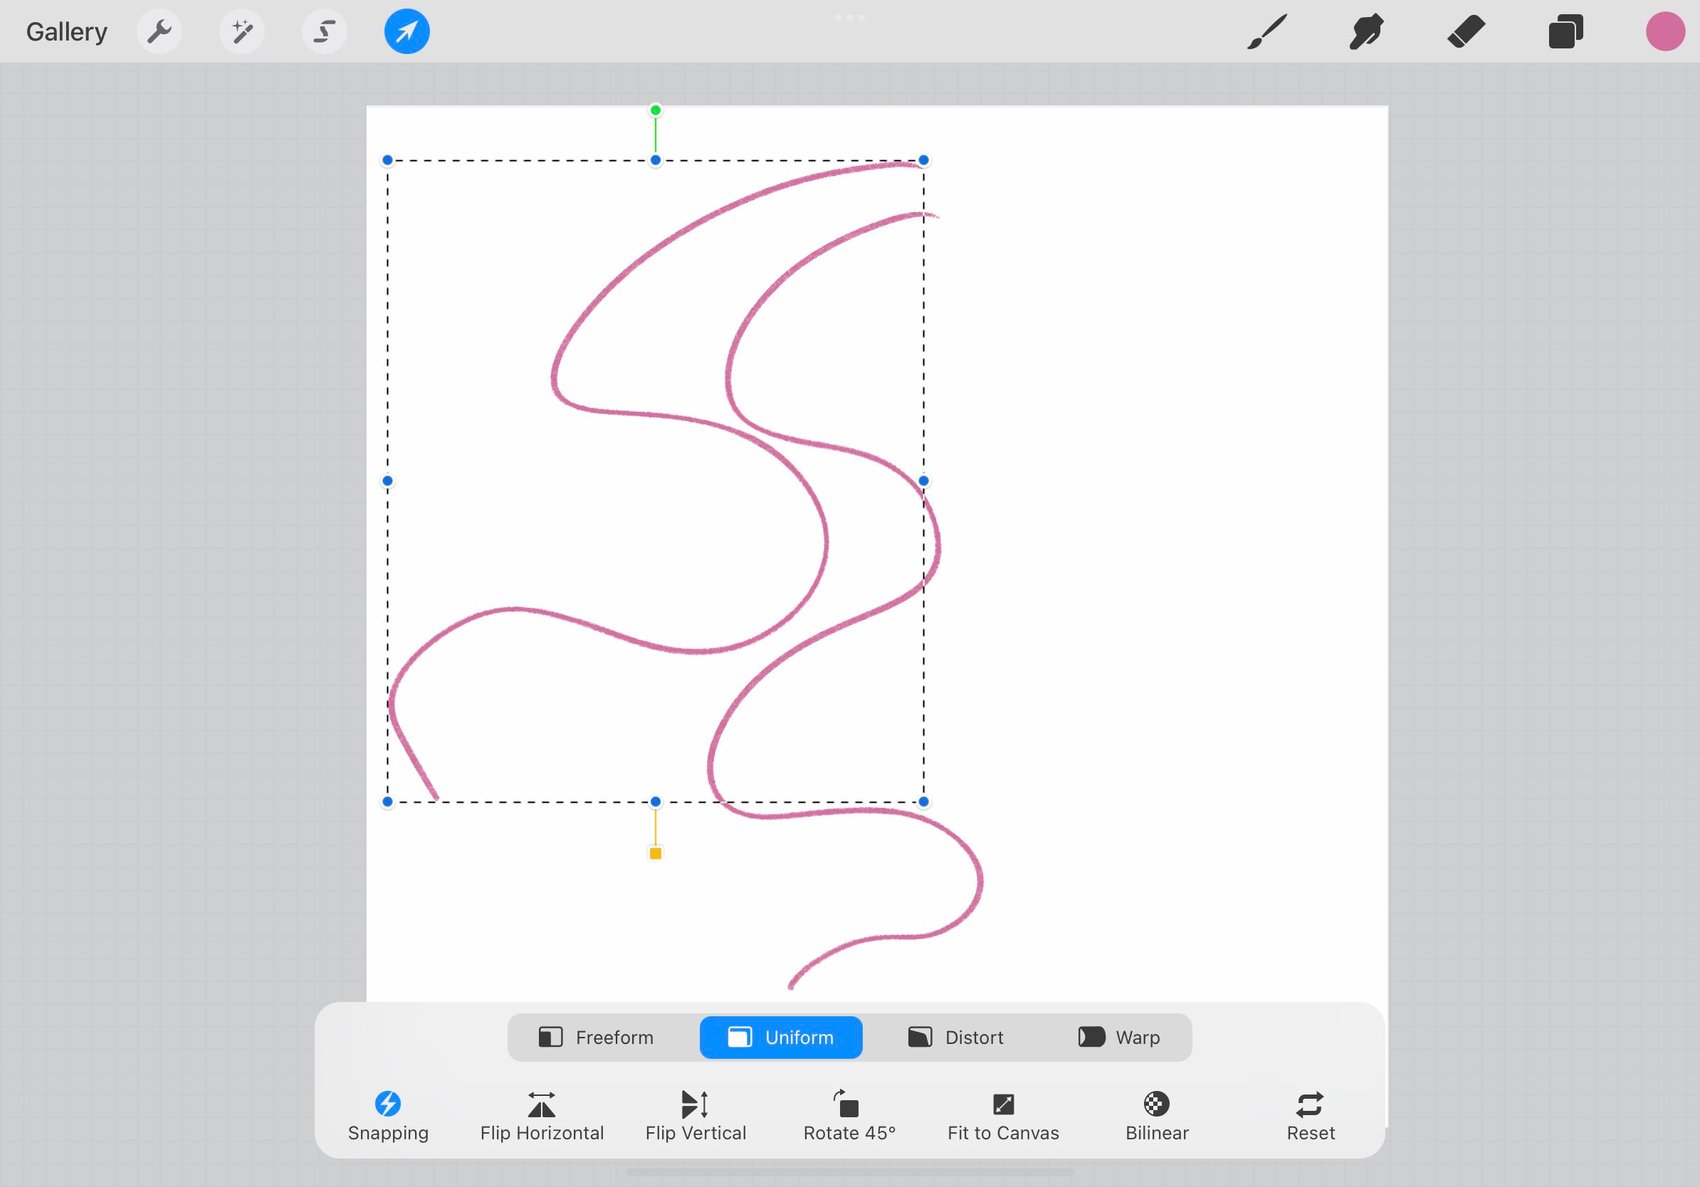Open the Actions wrench menu
Image resolution: width=1700 pixels, height=1187 pixels.
tap(159, 32)
